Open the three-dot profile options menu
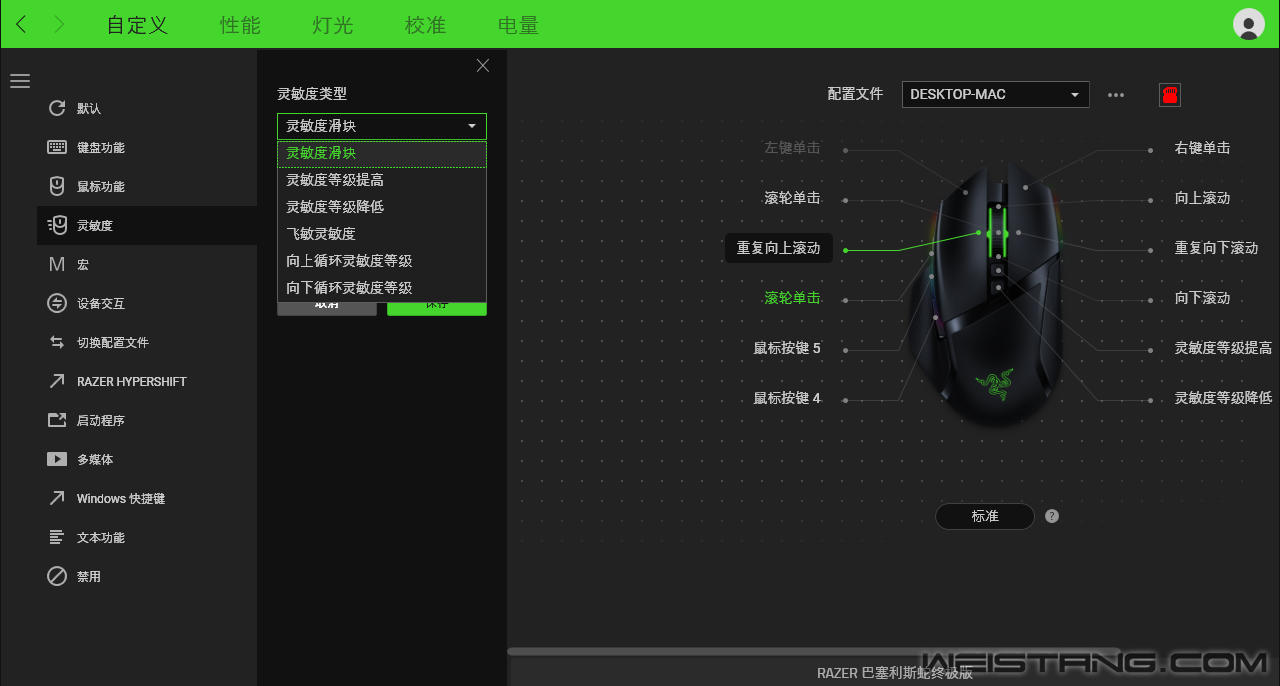 [1116, 95]
